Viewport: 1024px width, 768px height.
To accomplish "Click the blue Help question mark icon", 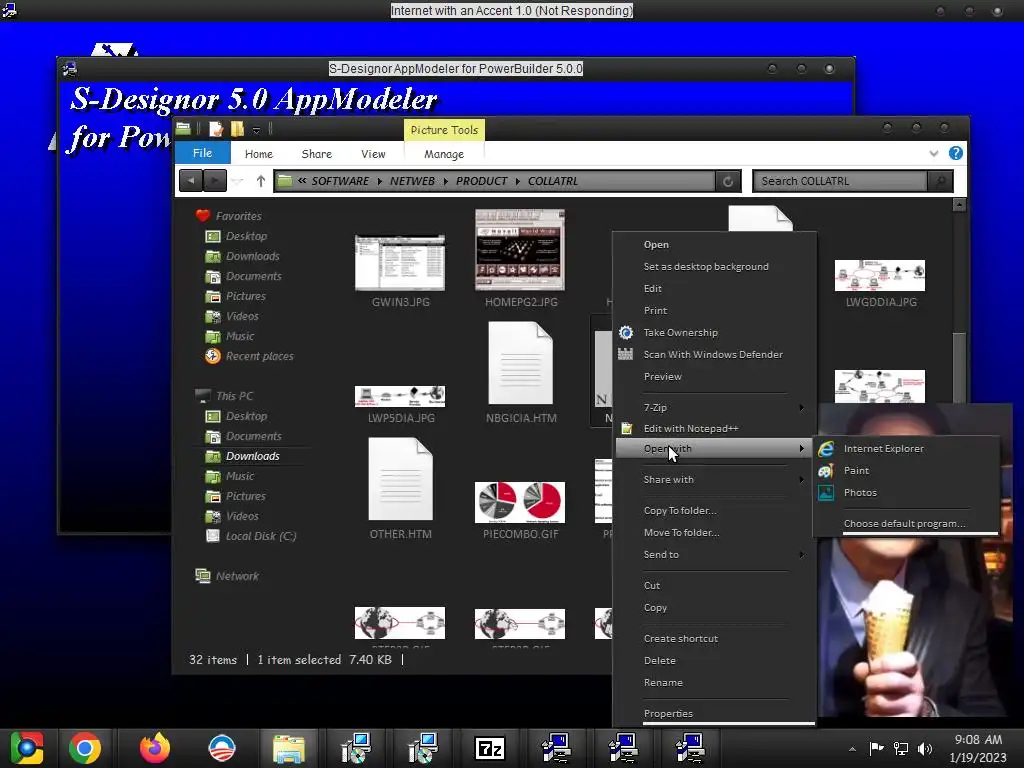I will tap(955, 153).
